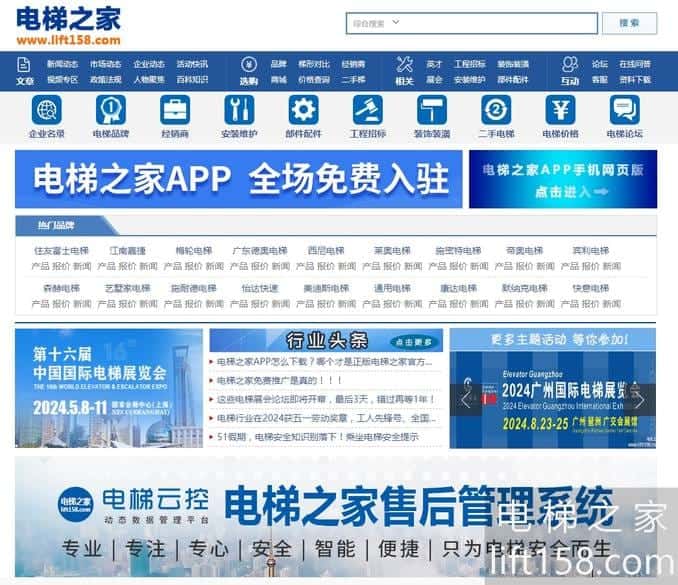Click 报价 under 江南嘉捷

[127, 266]
